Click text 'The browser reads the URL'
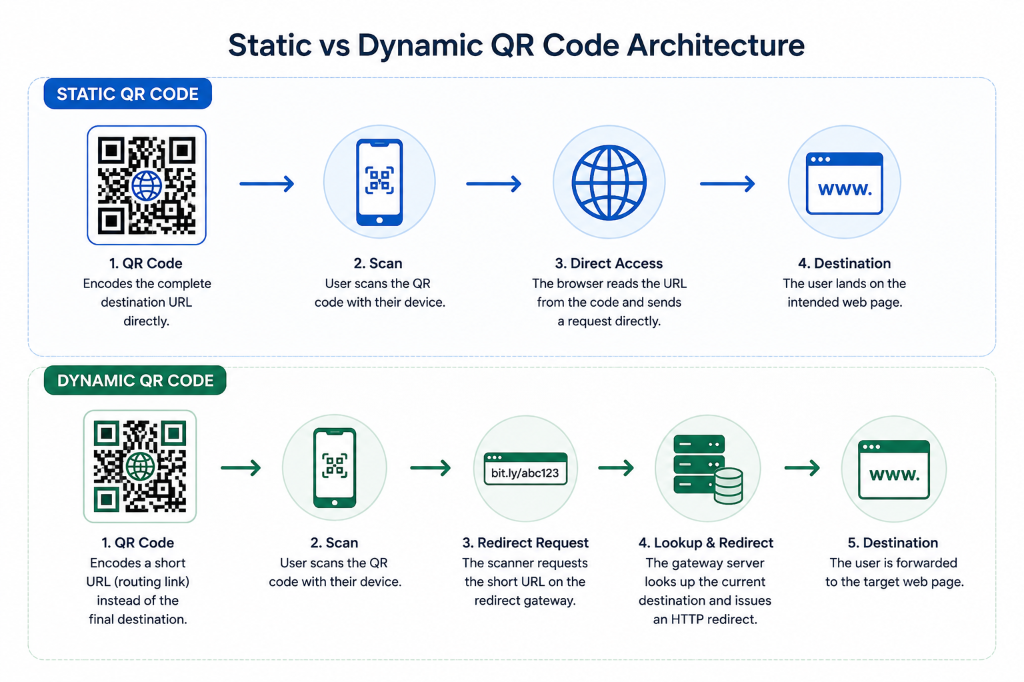Viewport: 1024px width, 682px height. (x=609, y=284)
